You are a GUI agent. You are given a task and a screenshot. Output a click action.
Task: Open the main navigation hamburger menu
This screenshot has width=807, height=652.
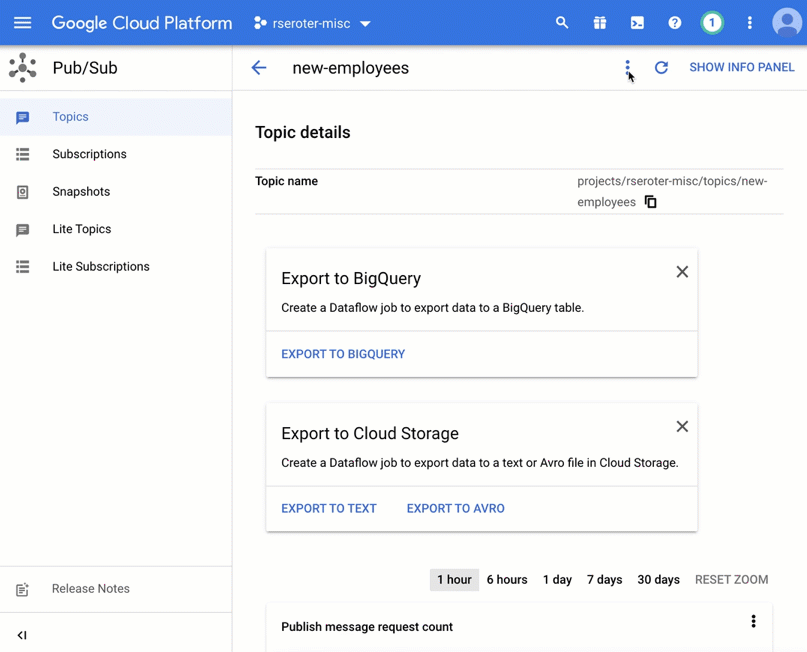[22, 23]
